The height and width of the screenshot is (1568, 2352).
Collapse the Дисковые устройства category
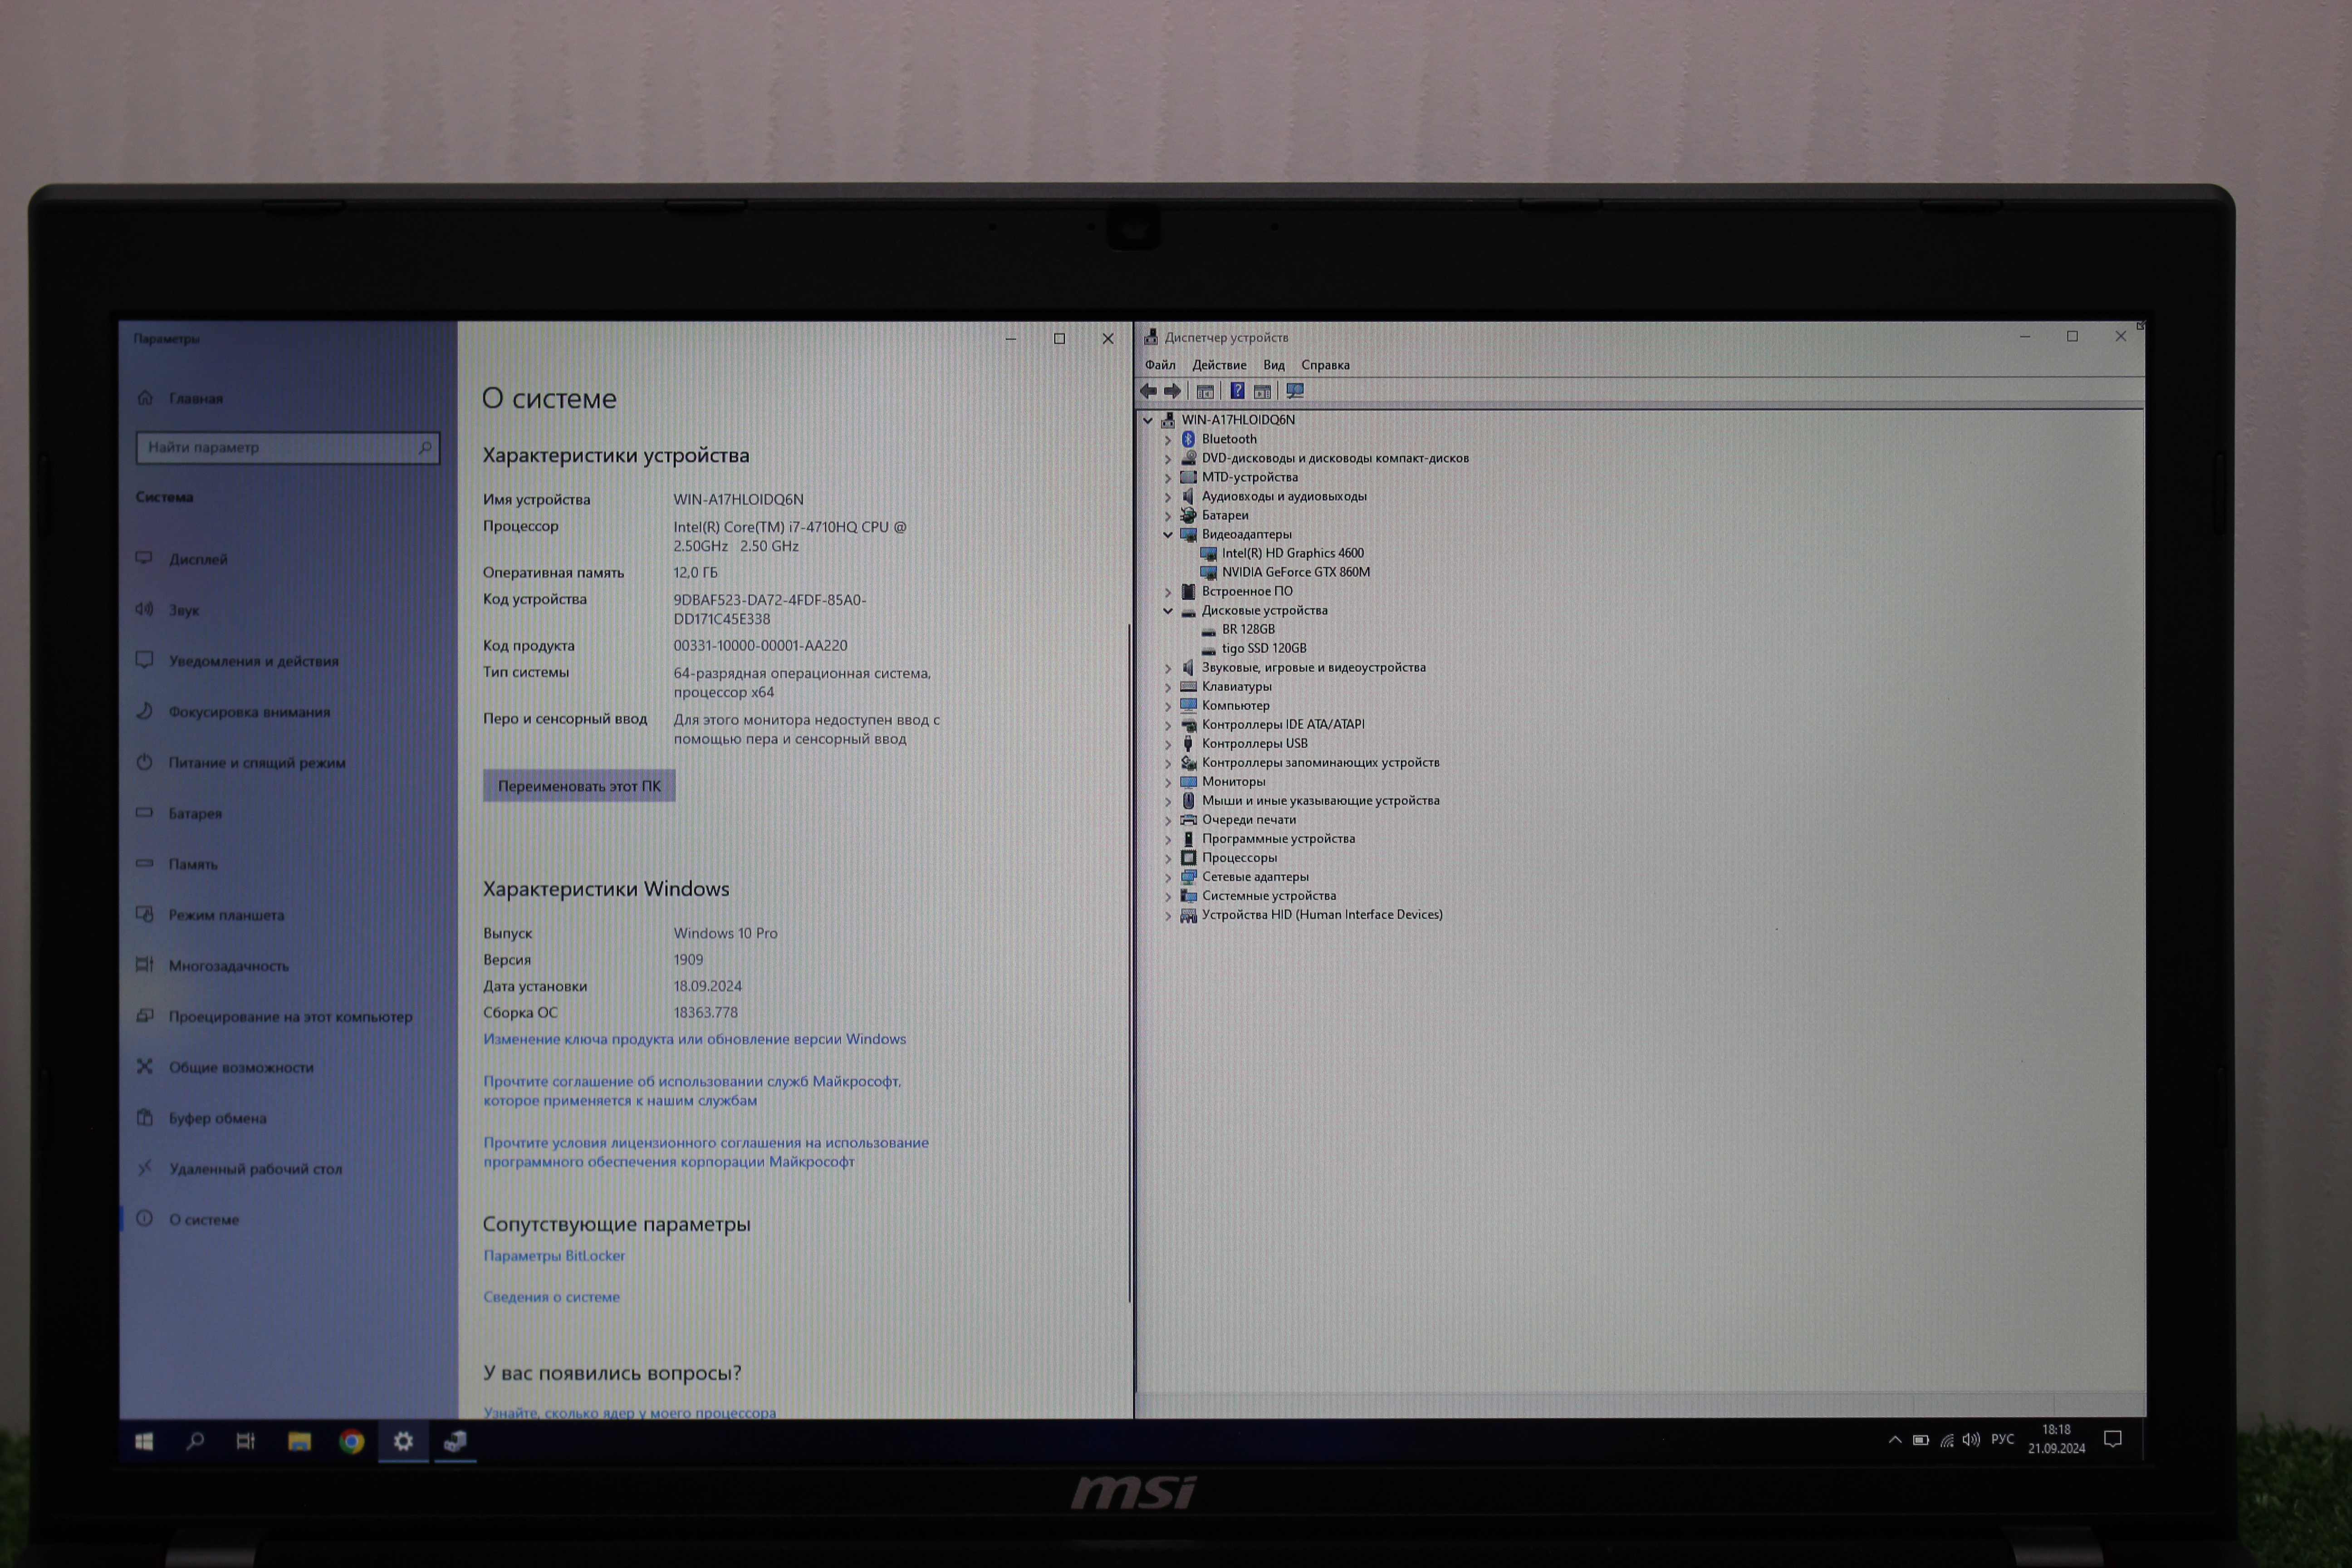click(1167, 610)
